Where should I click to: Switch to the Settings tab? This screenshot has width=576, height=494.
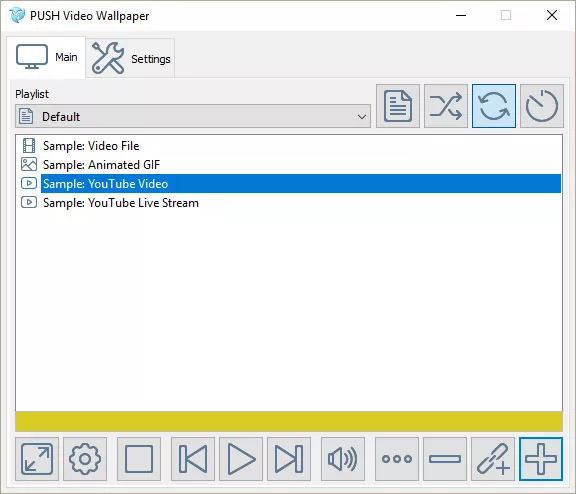[x=130, y=58]
